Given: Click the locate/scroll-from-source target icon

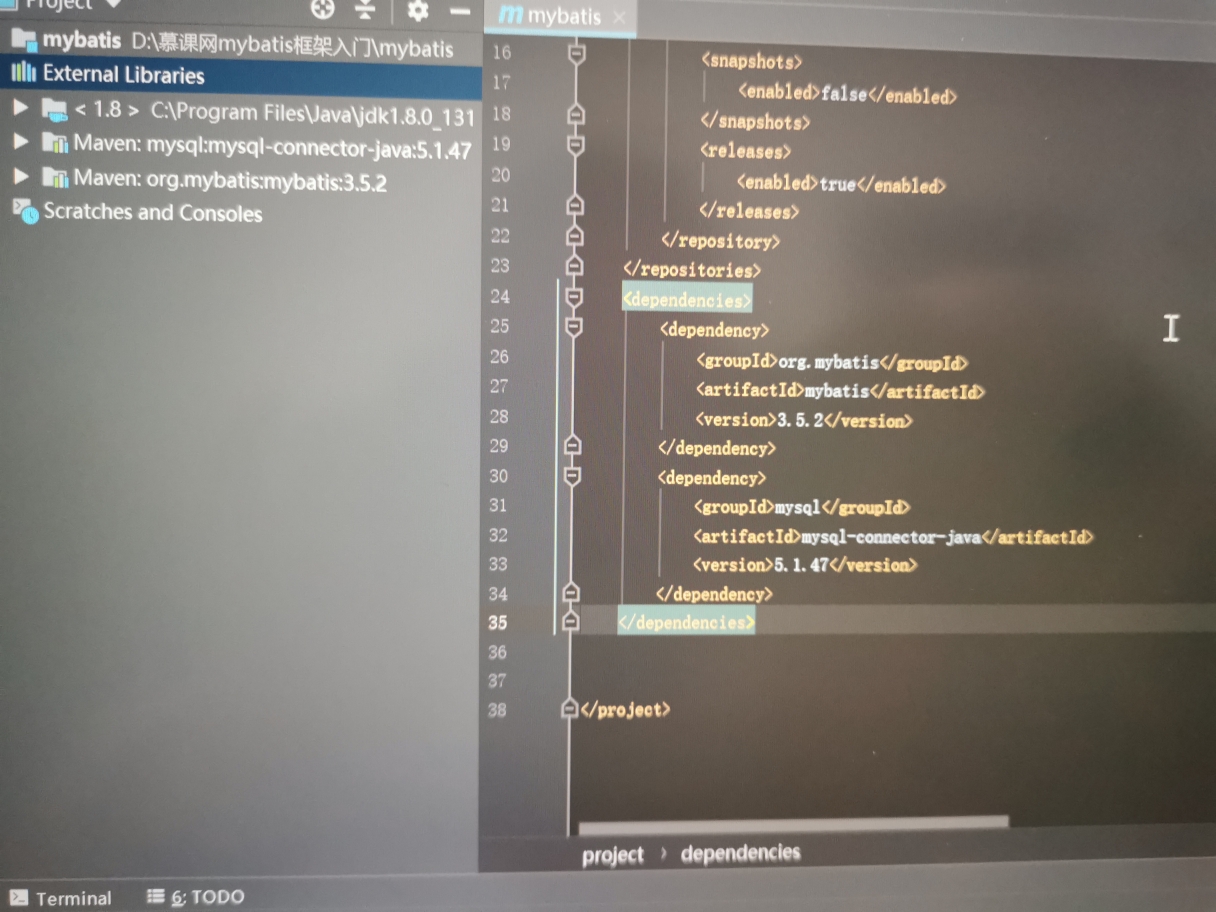Looking at the screenshot, I should point(322,9).
